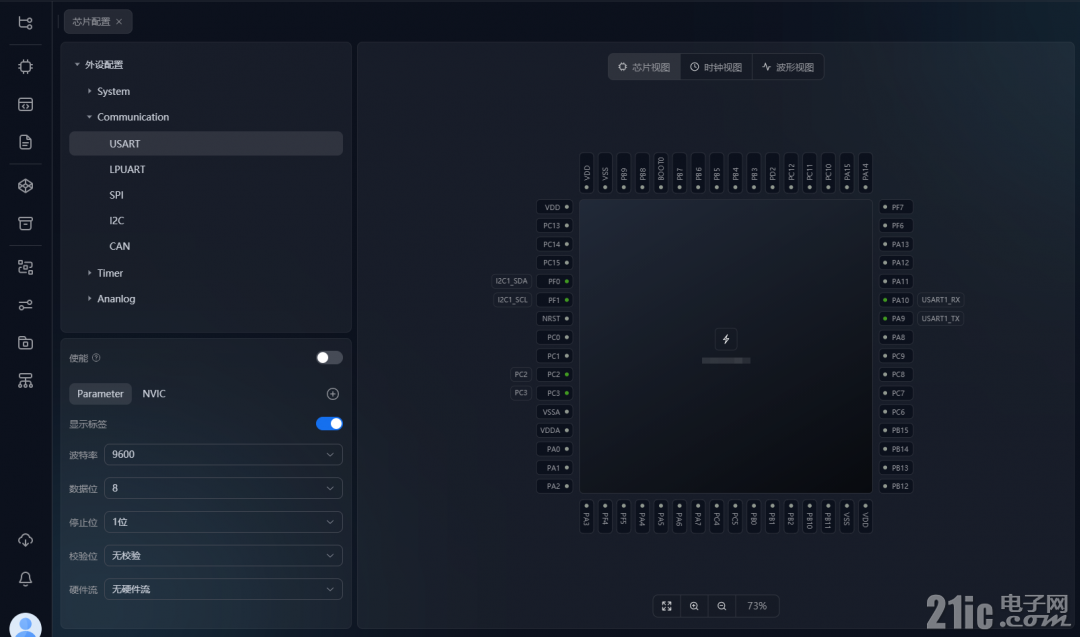Switch to the 波形视图 tab
This screenshot has width=1080, height=637.
coord(788,67)
